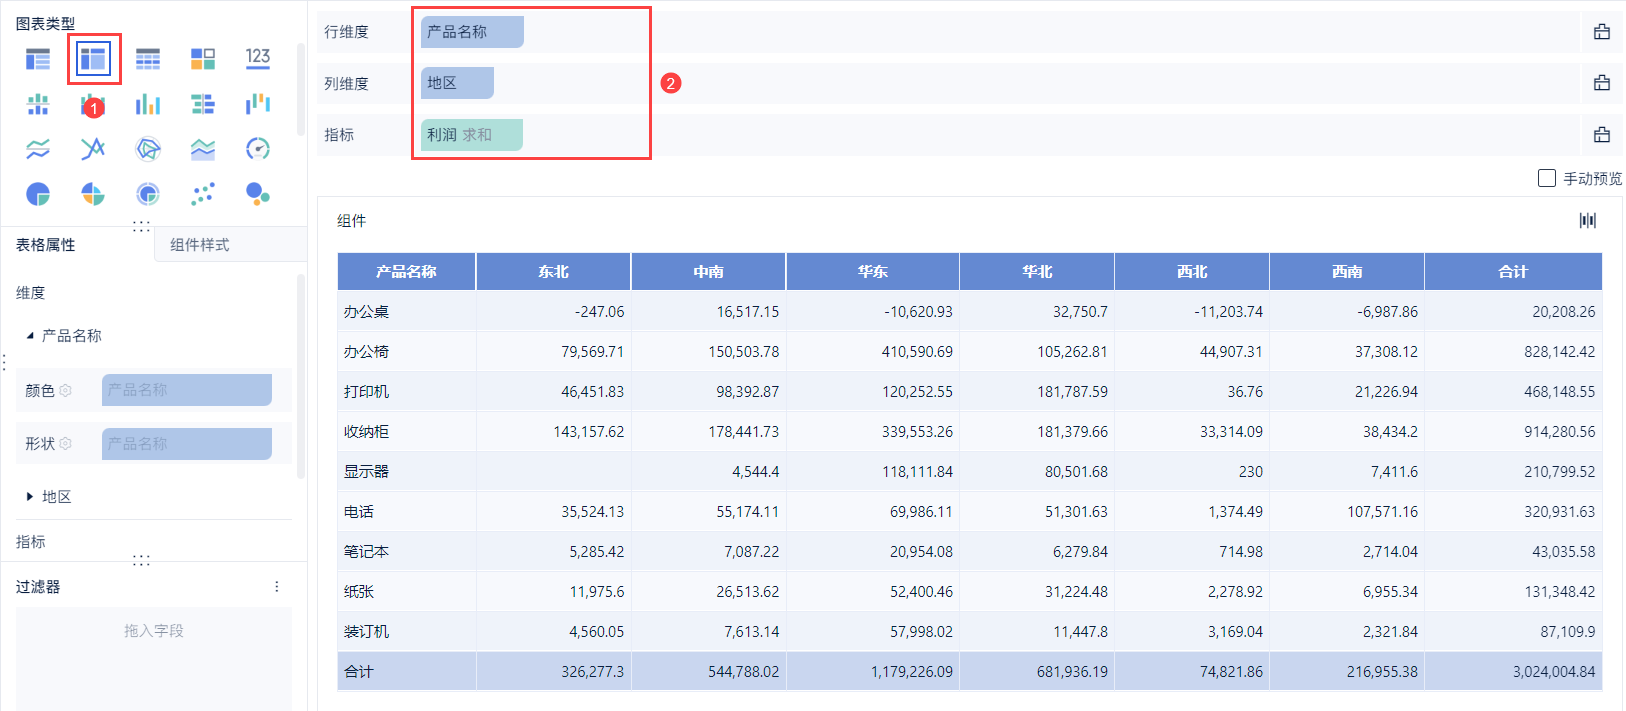Select the 纸张 row label
The width and height of the screenshot is (1626, 711).
(x=359, y=592)
